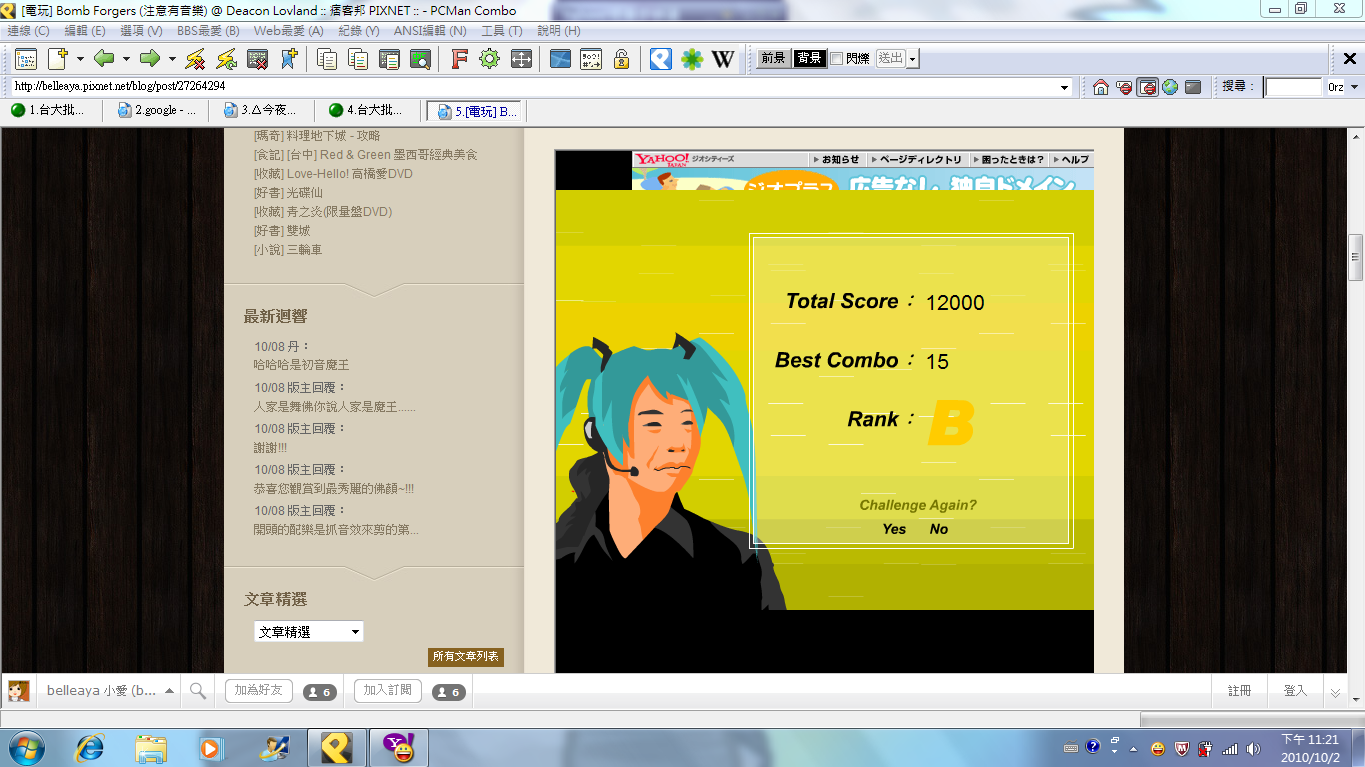Open the Orz search engine dropdown

point(1354,87)
